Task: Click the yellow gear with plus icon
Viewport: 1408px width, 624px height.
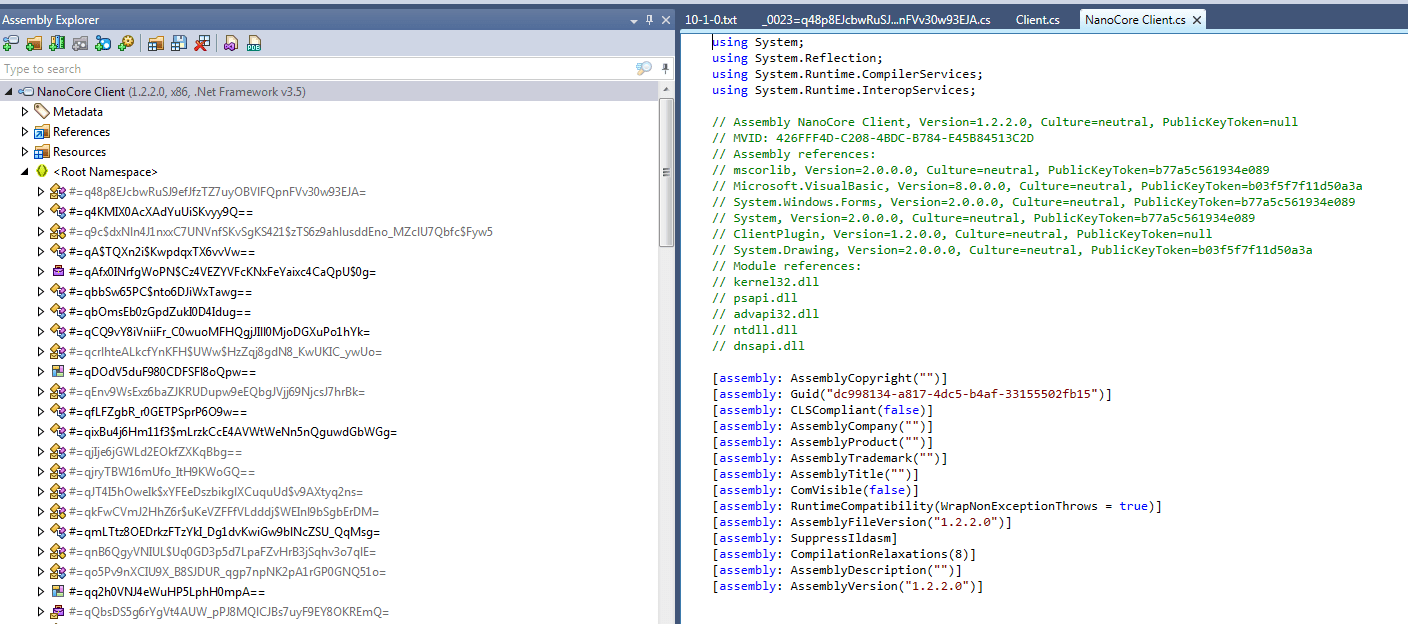Action: (126, 43)
